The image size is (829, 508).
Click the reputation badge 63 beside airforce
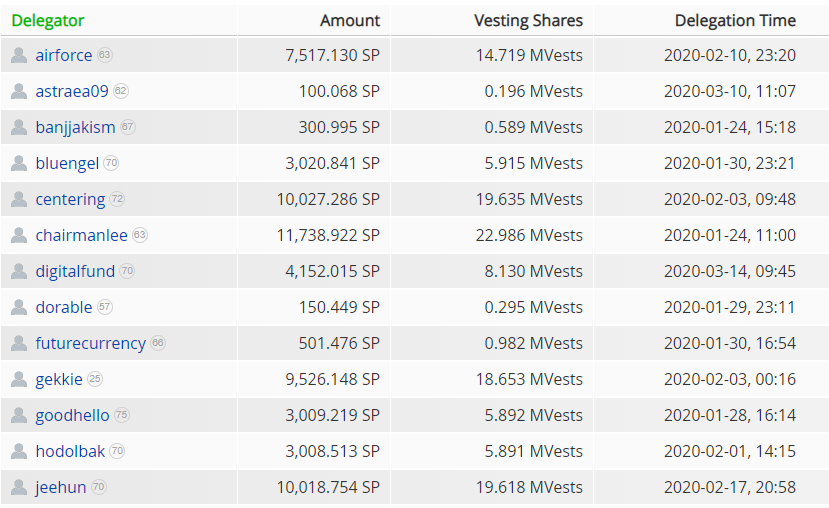click(105, 56)
